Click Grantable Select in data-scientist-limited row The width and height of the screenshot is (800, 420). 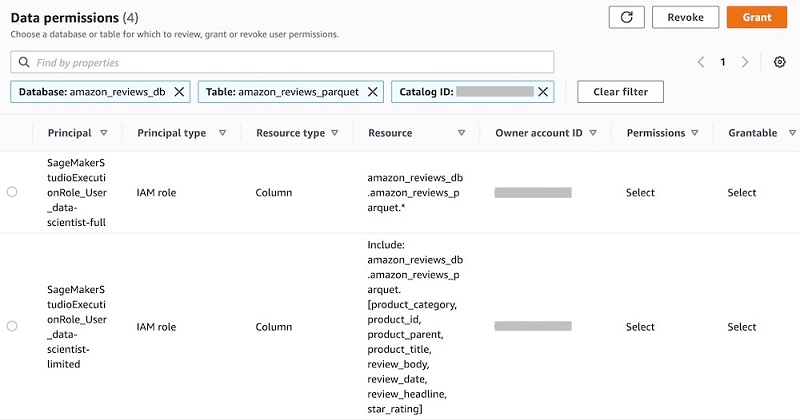742,327
